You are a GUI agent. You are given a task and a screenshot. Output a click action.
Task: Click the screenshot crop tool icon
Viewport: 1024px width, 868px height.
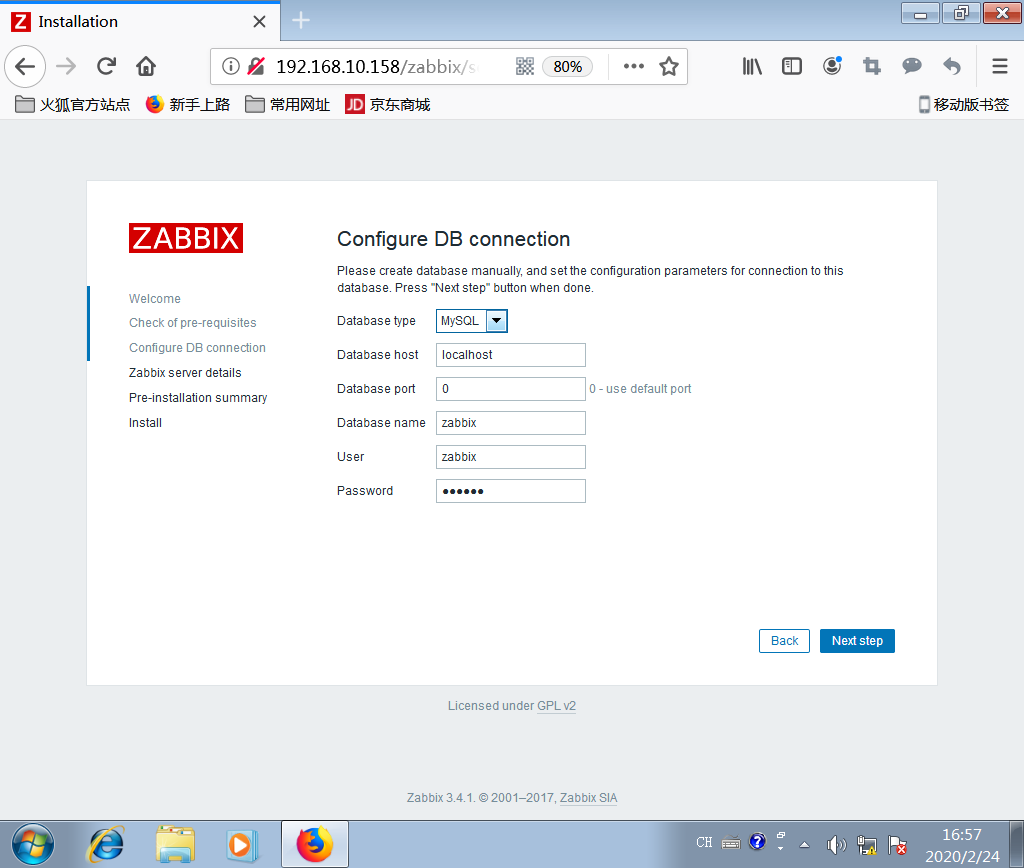coord(872,66)
